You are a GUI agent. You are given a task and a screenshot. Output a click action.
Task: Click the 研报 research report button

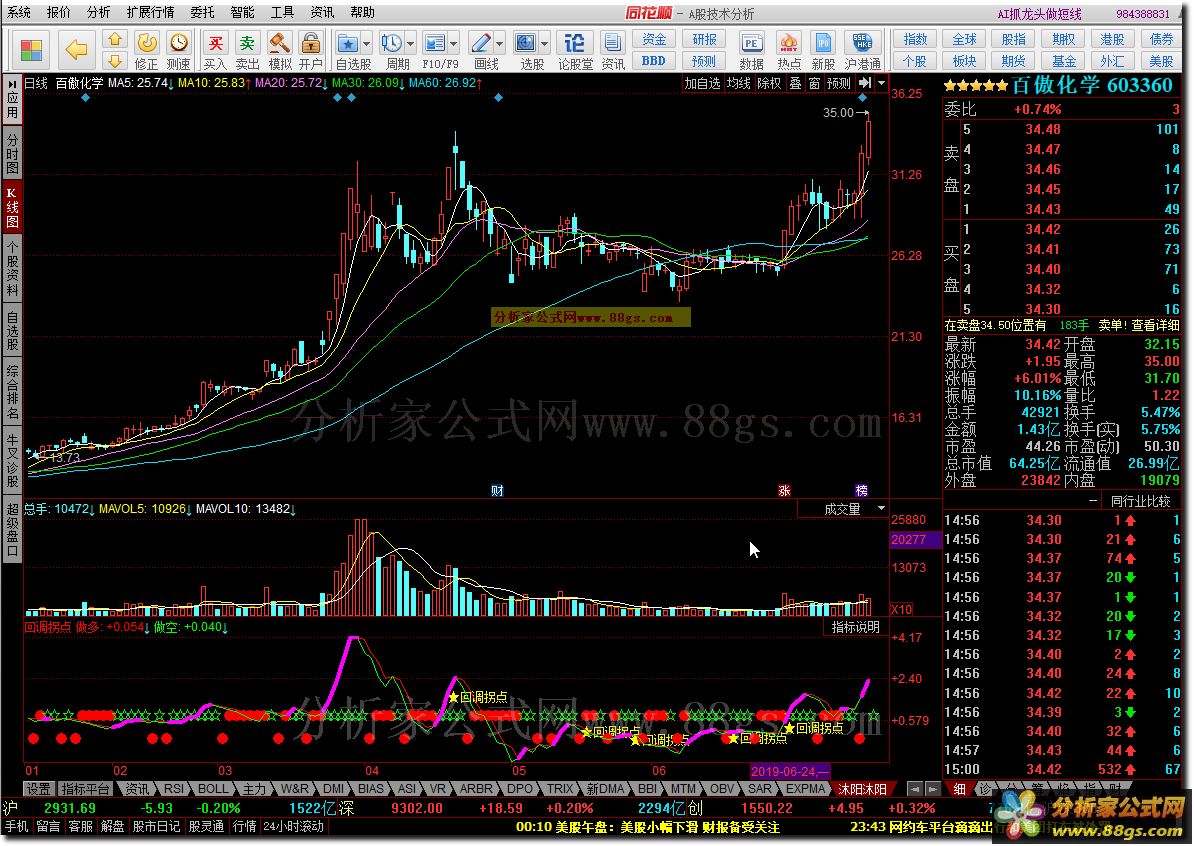pos(704,39)
